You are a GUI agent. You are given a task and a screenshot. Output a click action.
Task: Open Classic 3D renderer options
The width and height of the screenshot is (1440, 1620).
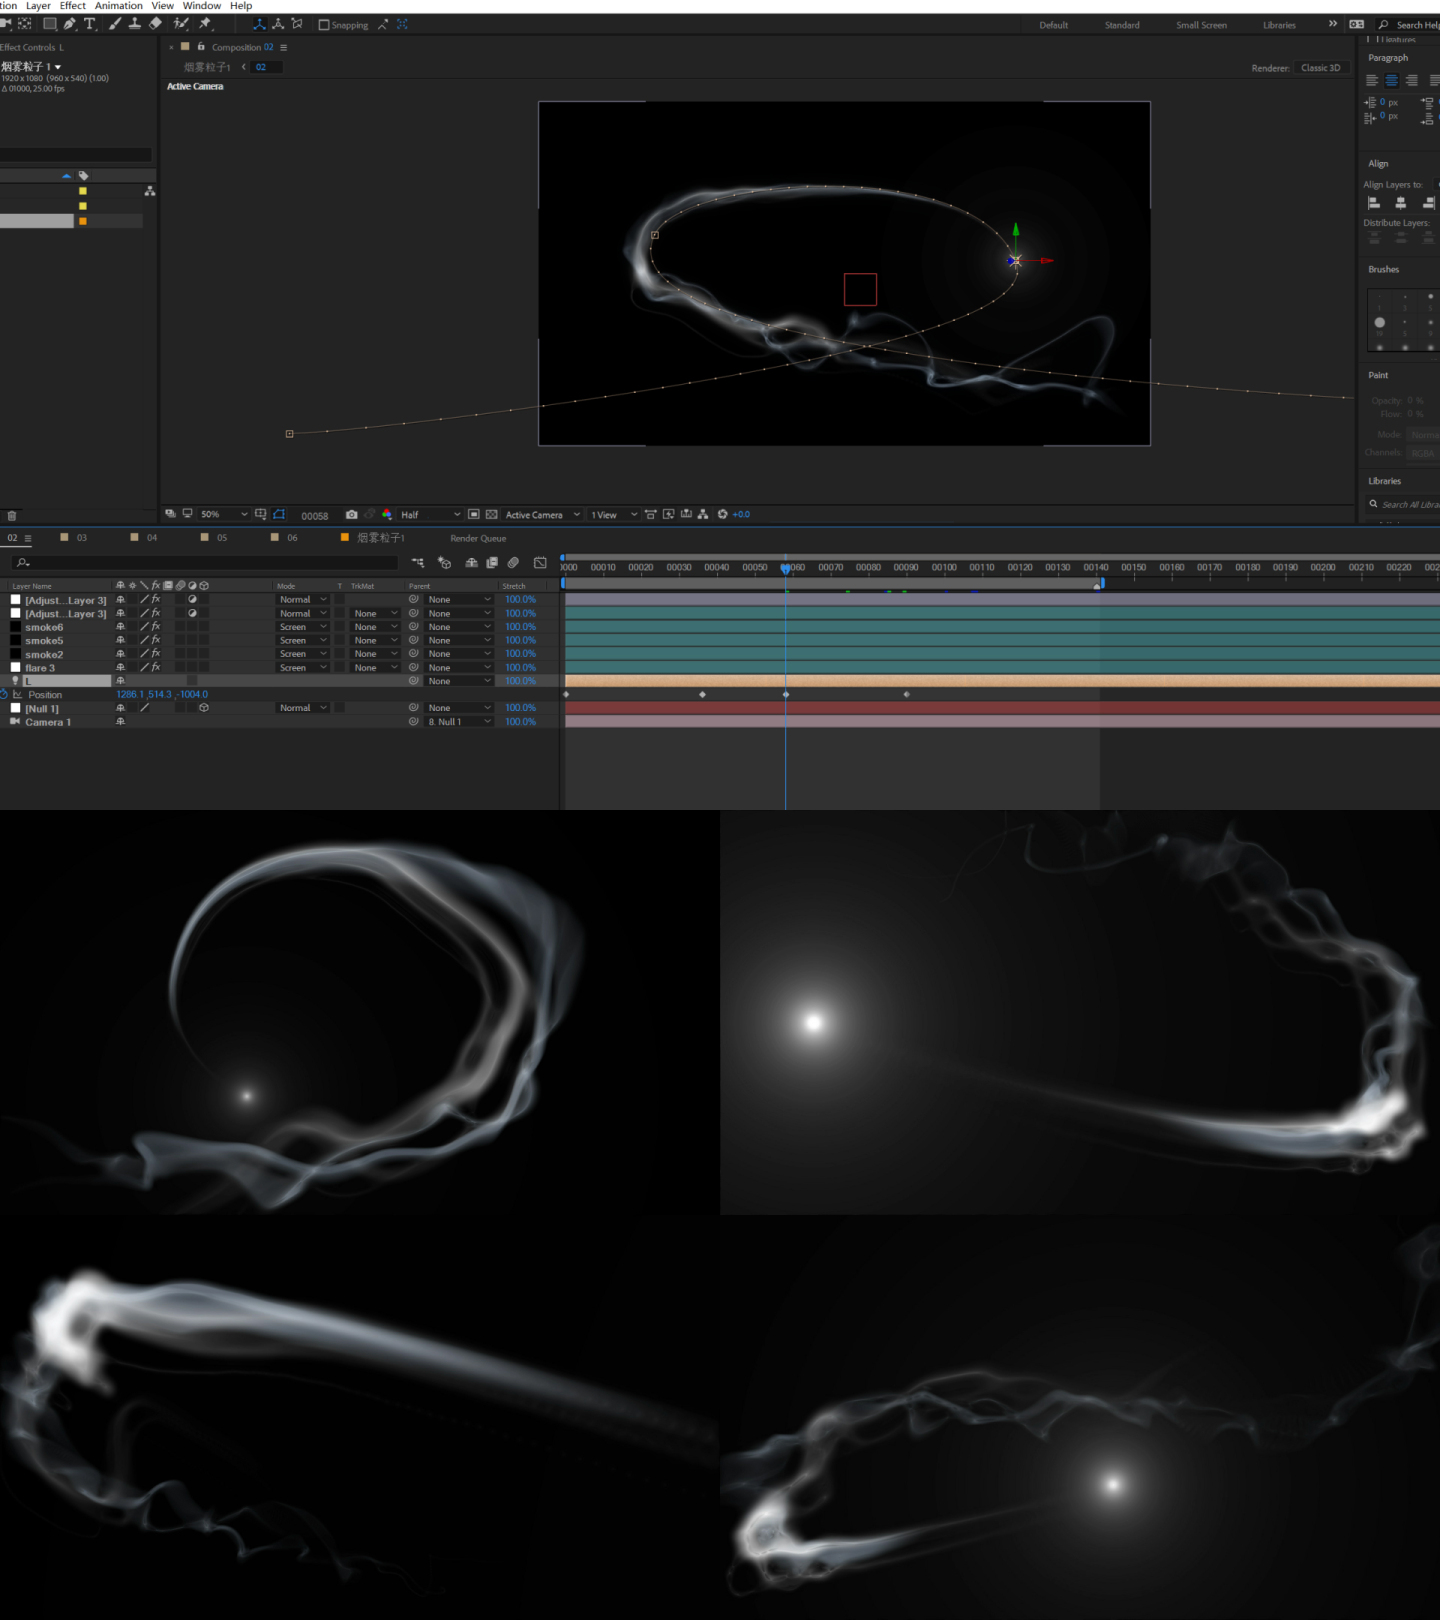coord(1321,68)
